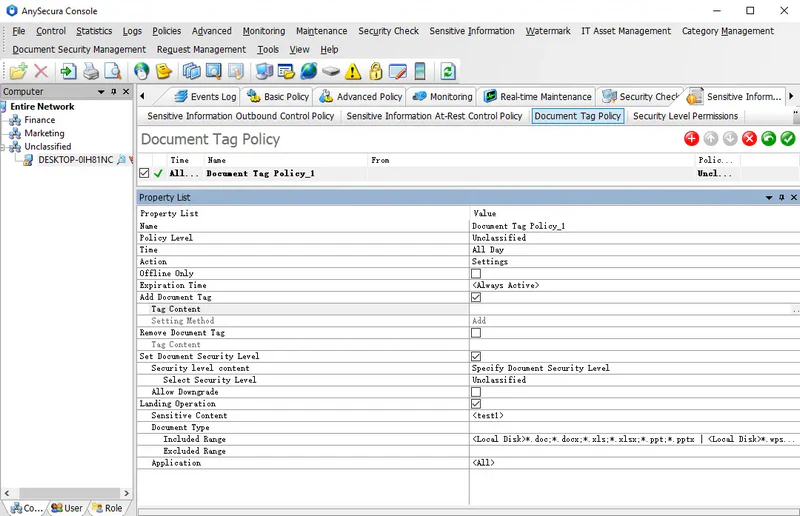Click the yellow warning triangle toolbar icon
This screenshot has height=516, width=800.
[353, 71]
